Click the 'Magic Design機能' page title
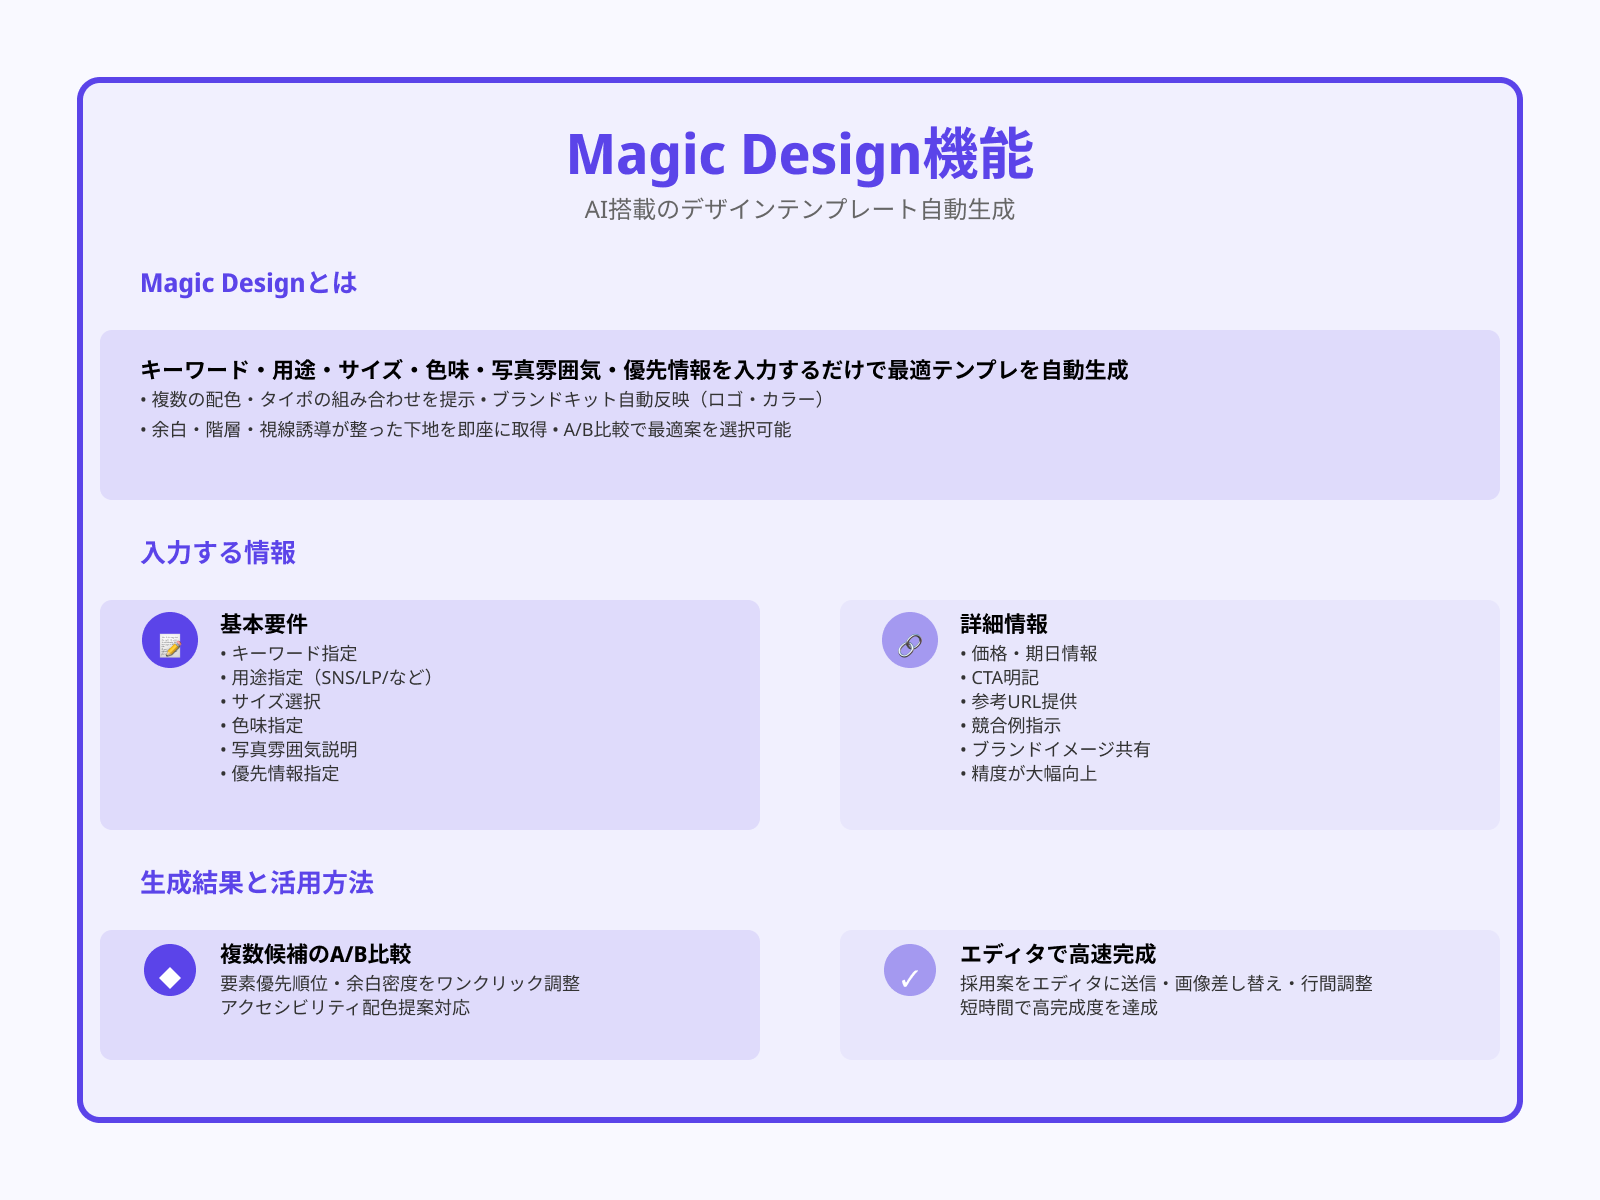Image resolution: width=1600 pixels, height=1200 pixels. [x=800, y=157]
